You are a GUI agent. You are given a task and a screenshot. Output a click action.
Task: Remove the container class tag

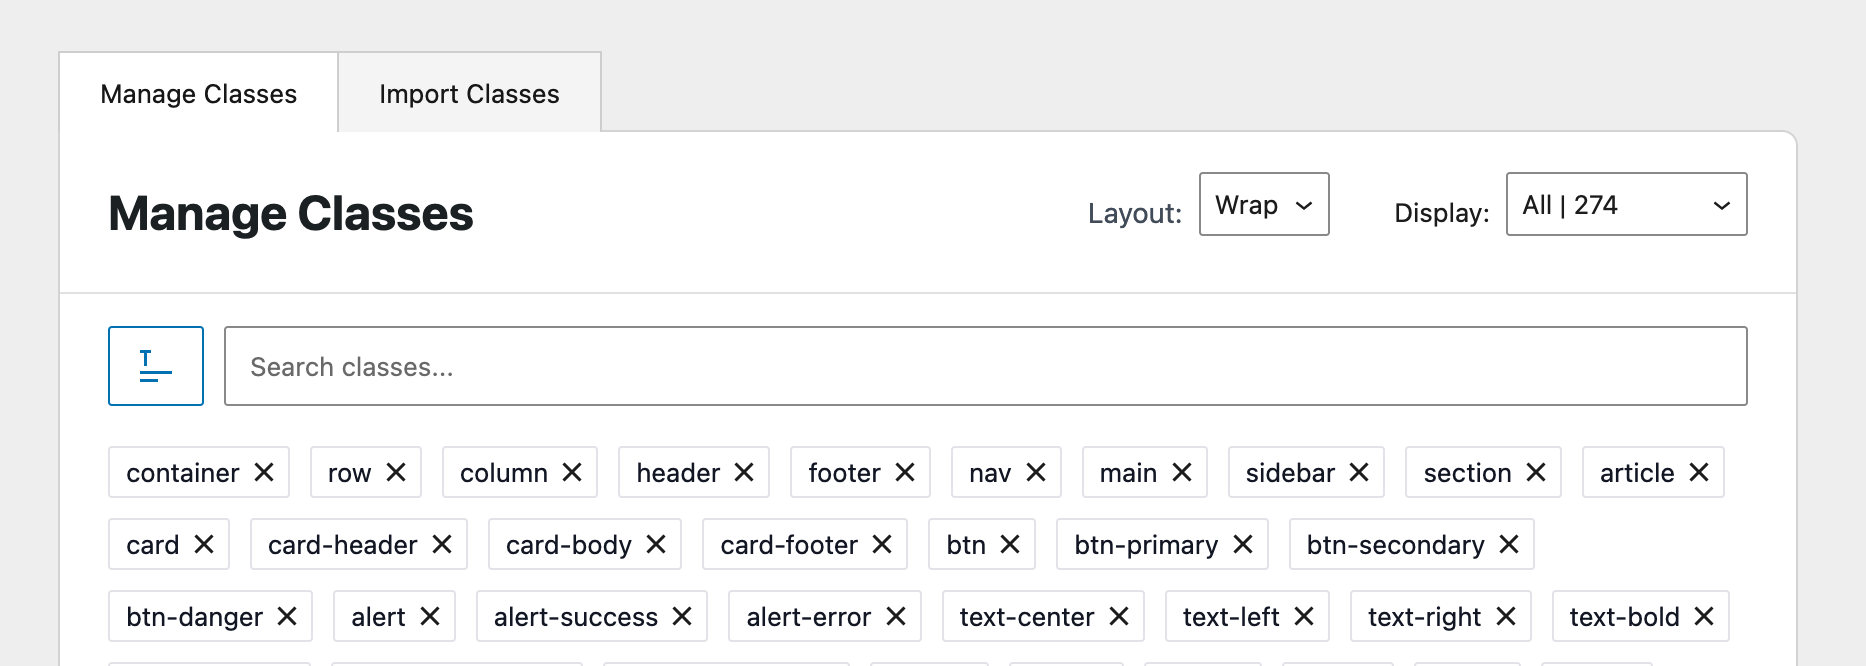(264, 472)
